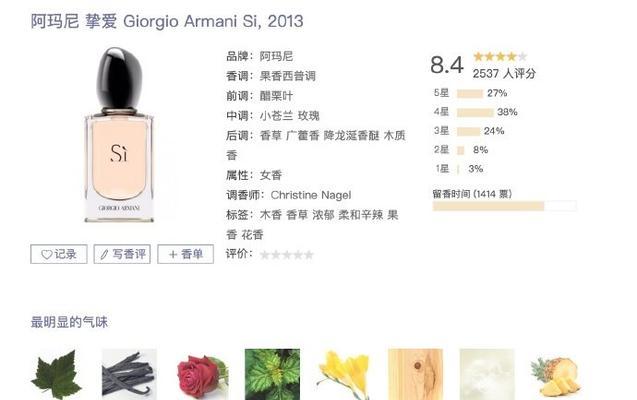Viewport: 637px width, 400px height.
Task: Click the 留香时间 longevity bar
Action: [x=504, y=206]
